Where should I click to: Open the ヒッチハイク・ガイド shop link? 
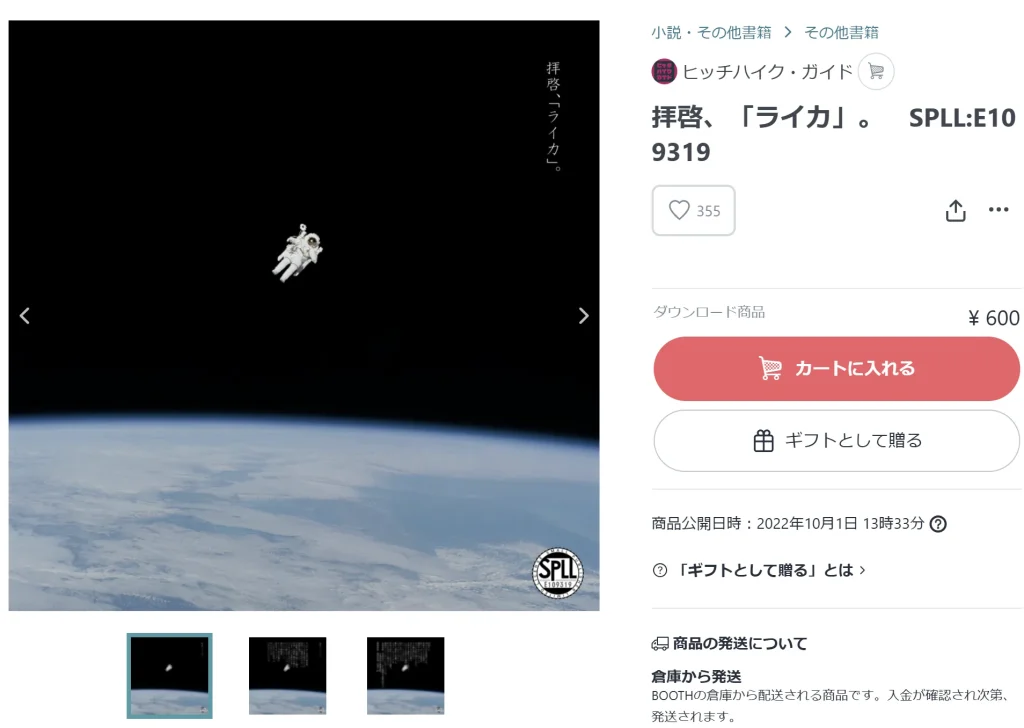tap(767, 72)
